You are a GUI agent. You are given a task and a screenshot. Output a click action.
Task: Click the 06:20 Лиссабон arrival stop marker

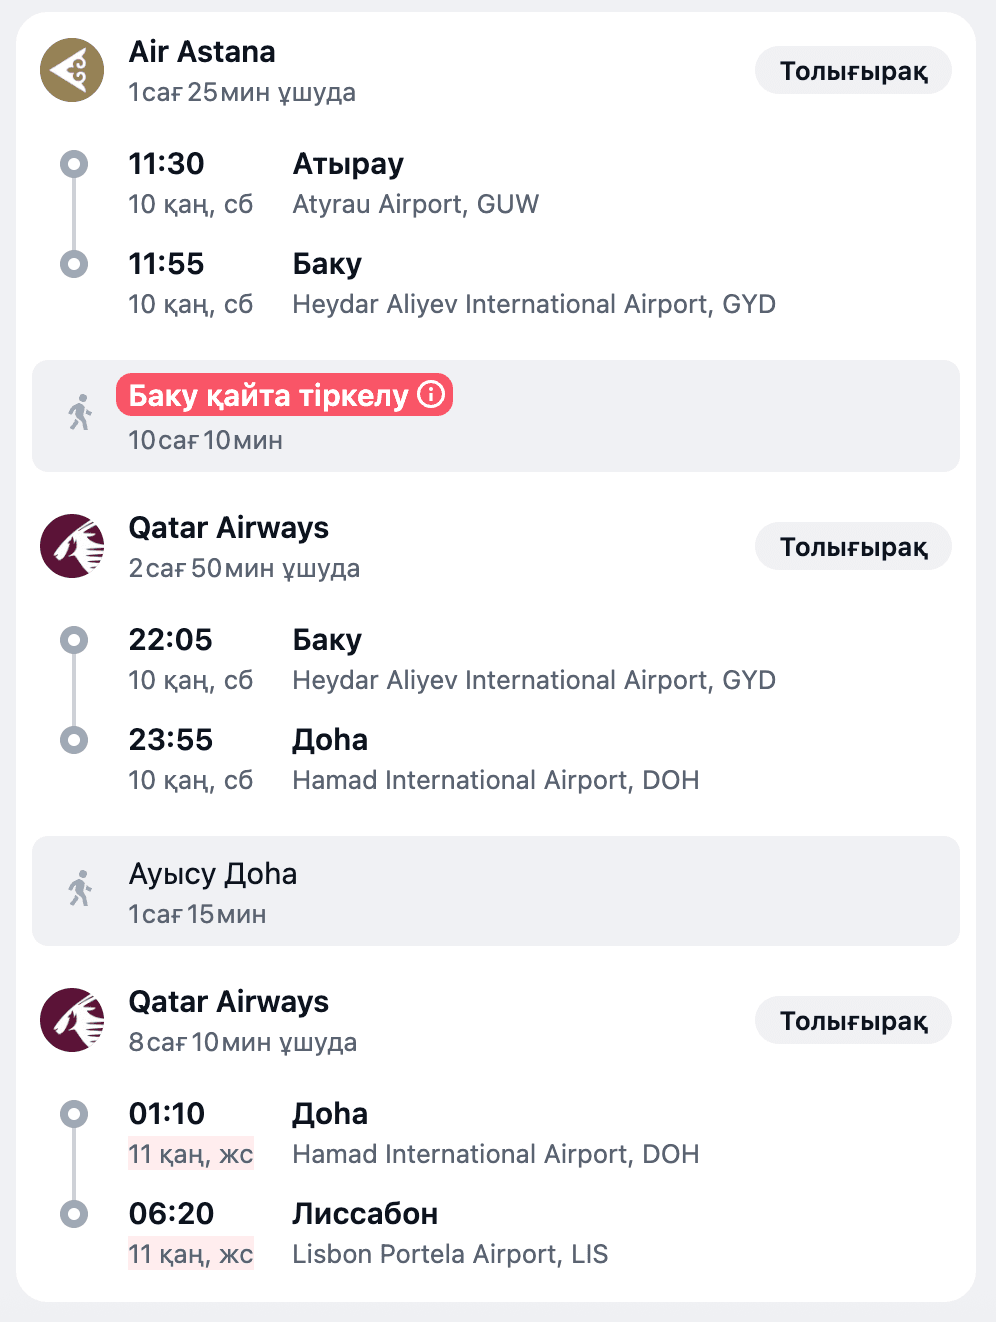click(x=74, y=1214)
